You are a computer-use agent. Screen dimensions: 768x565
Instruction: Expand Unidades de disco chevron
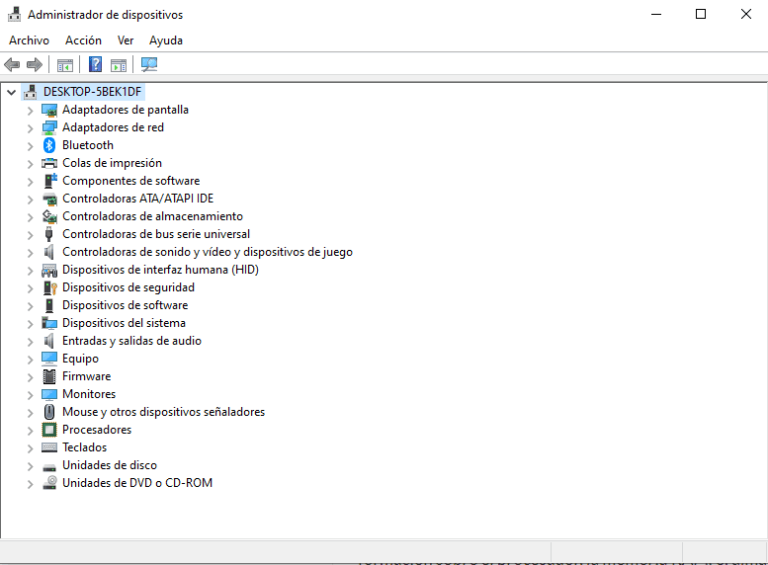[30, 466]
